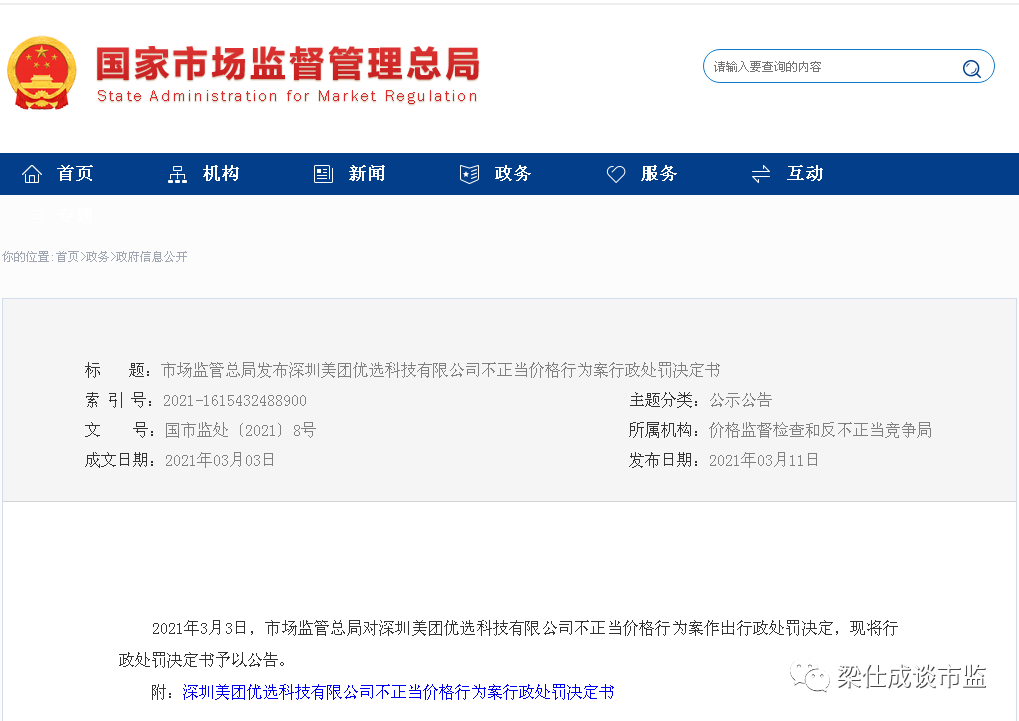Click 首页 in the breadcrumb trail

(x=67, y=257)
